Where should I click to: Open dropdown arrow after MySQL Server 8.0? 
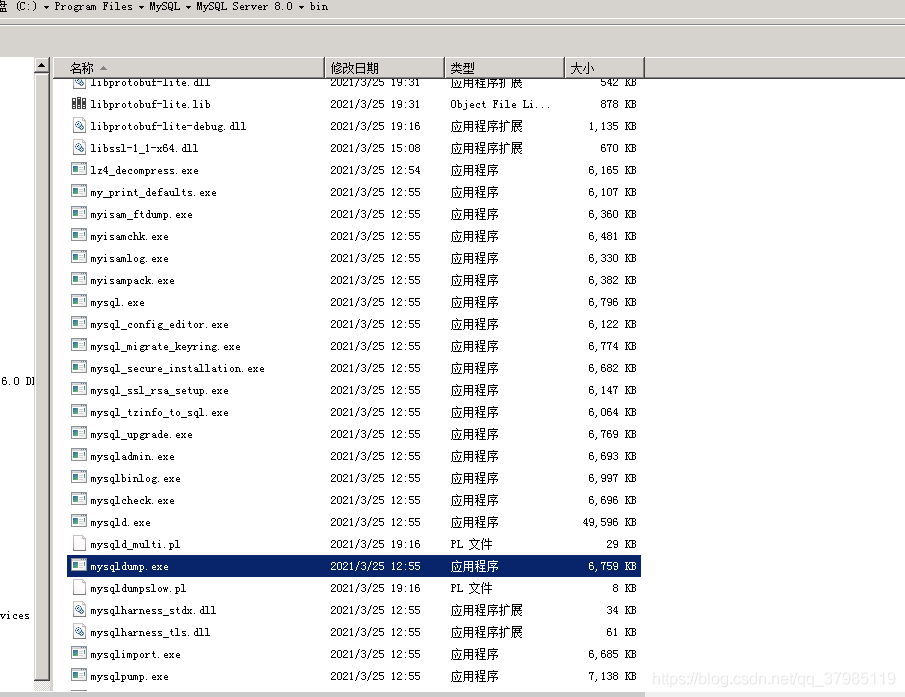tap(301, 7)
